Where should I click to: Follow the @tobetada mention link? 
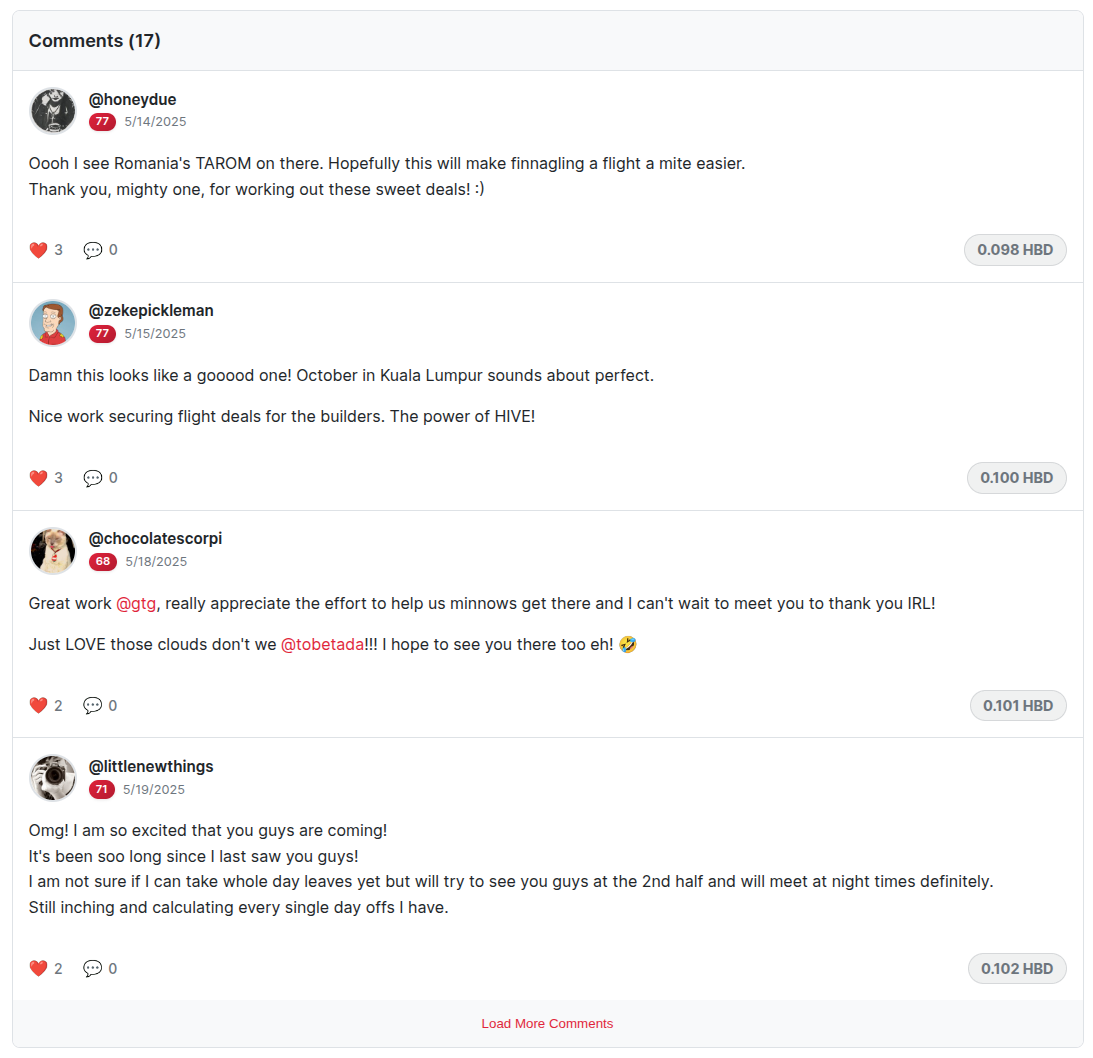322,645
